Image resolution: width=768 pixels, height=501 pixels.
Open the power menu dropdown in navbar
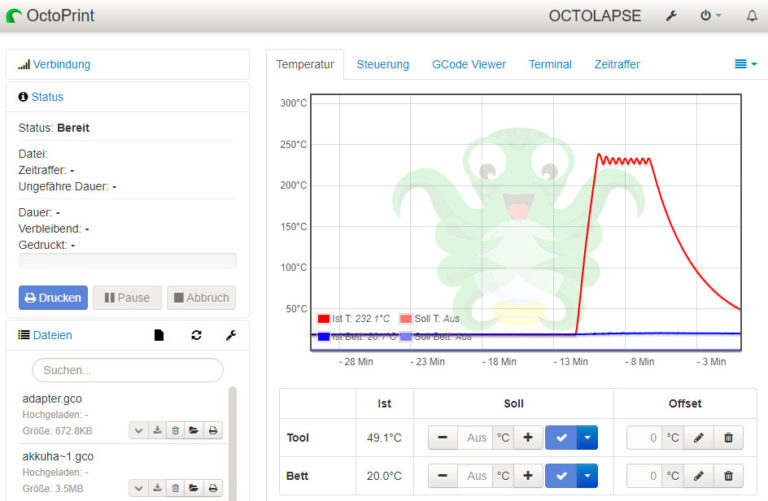710,16
